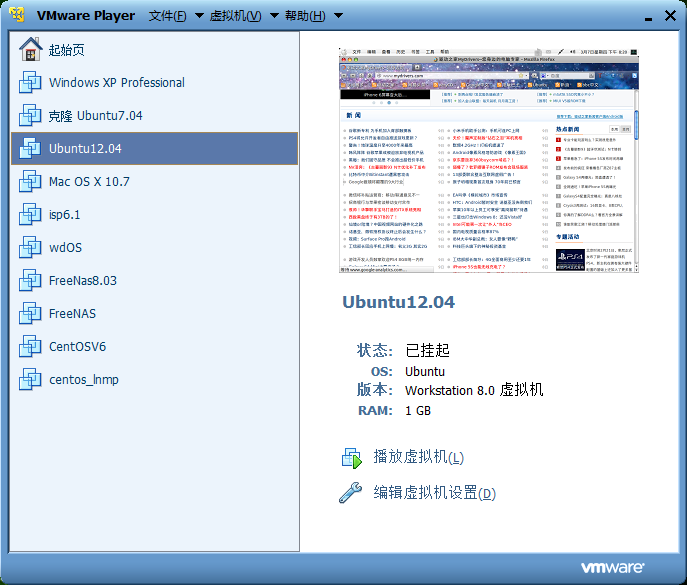Viewport: 687px width, 585px height.
Task: Expand the dropdown arrow beside 虚拟机(V)
Action: 274,16
